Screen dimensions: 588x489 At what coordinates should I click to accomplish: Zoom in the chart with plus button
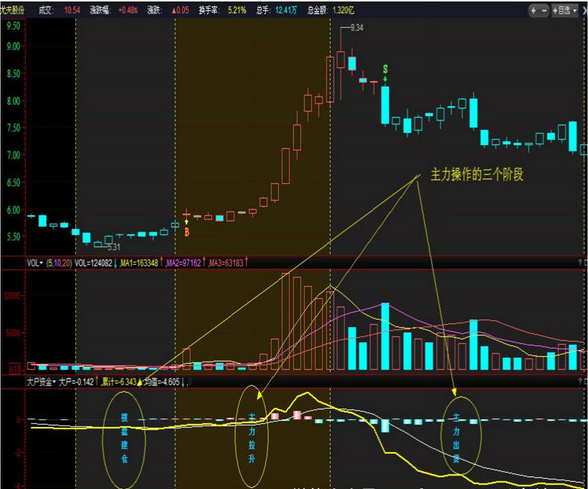(x=533, y=10)
